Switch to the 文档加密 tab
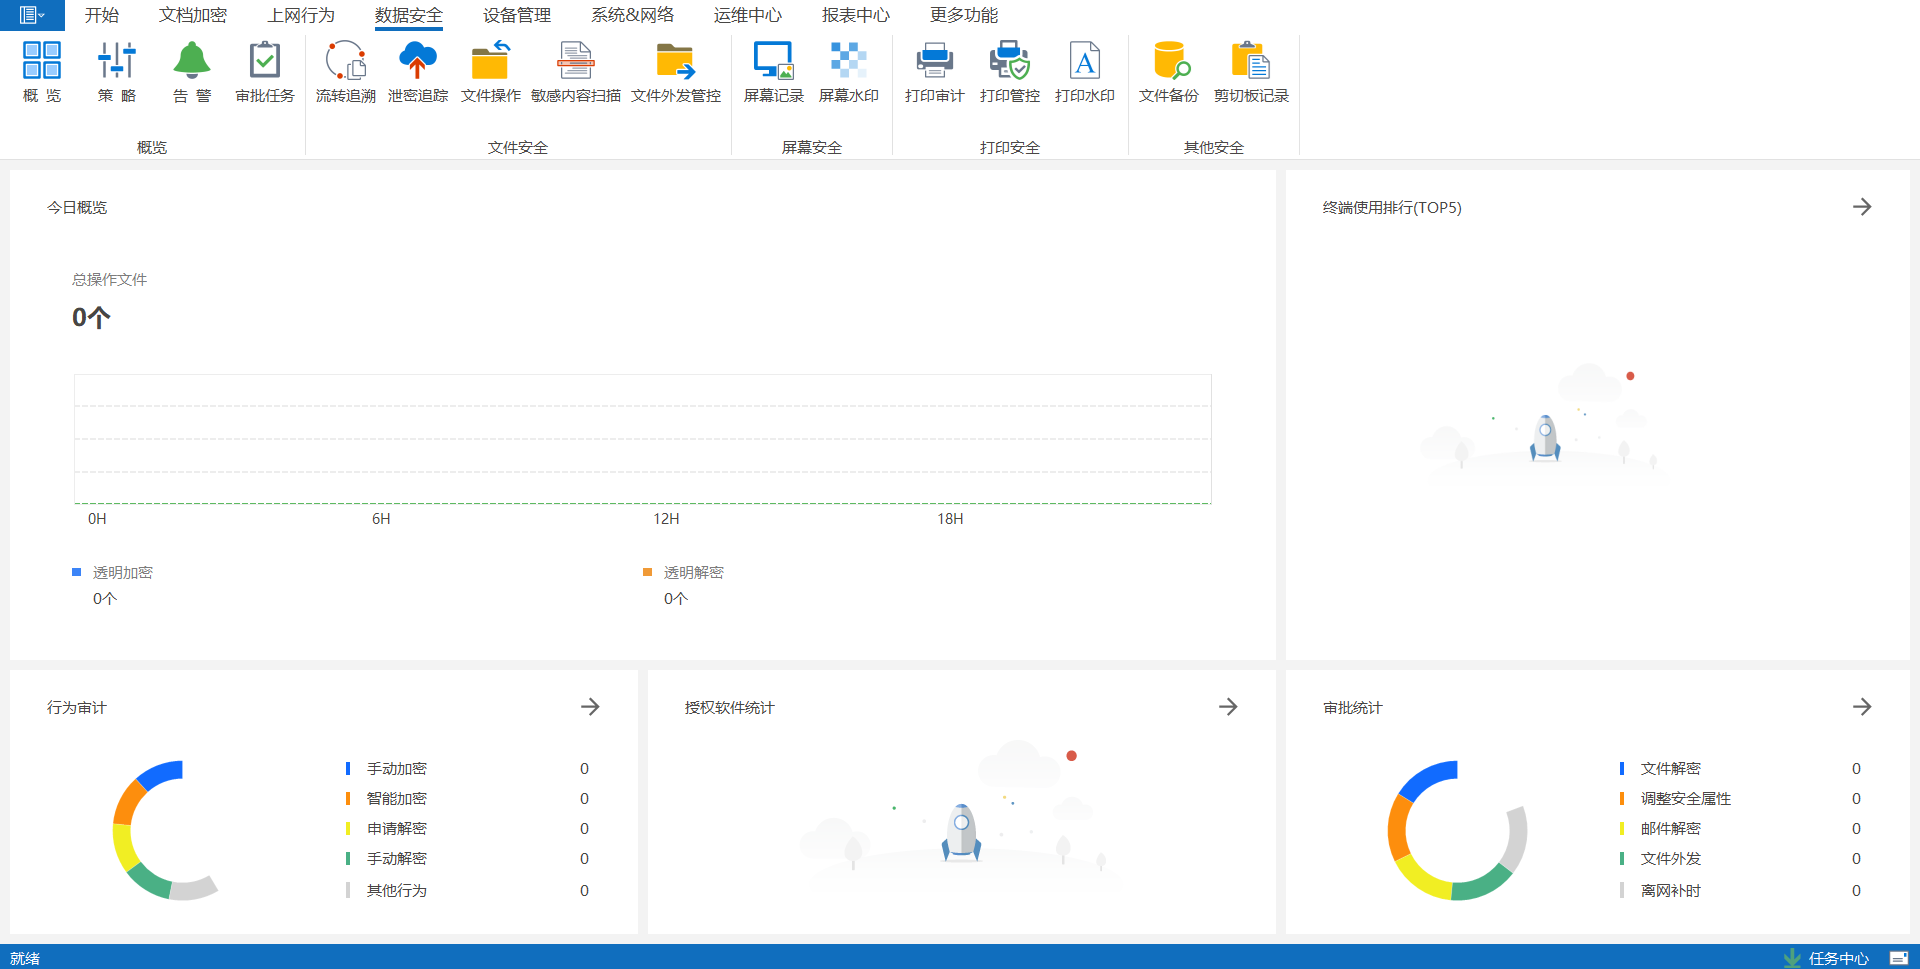The image size is (1920, 969). 192,15
